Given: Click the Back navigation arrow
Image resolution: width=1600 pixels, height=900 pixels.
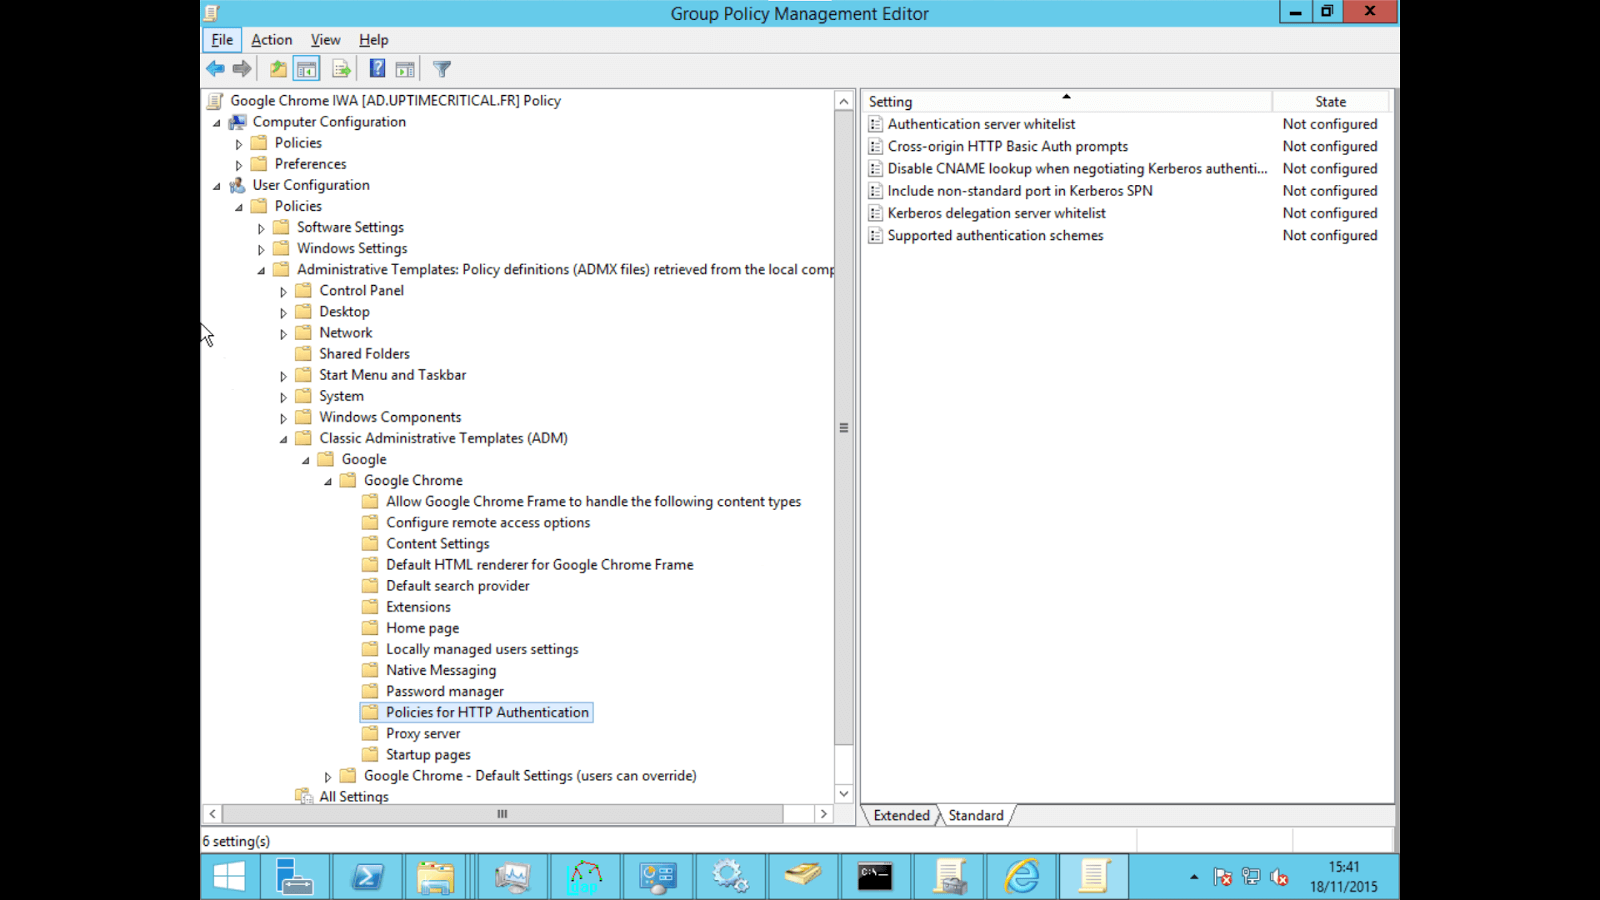Looking at the screenshot, I should tap(216, 68).
